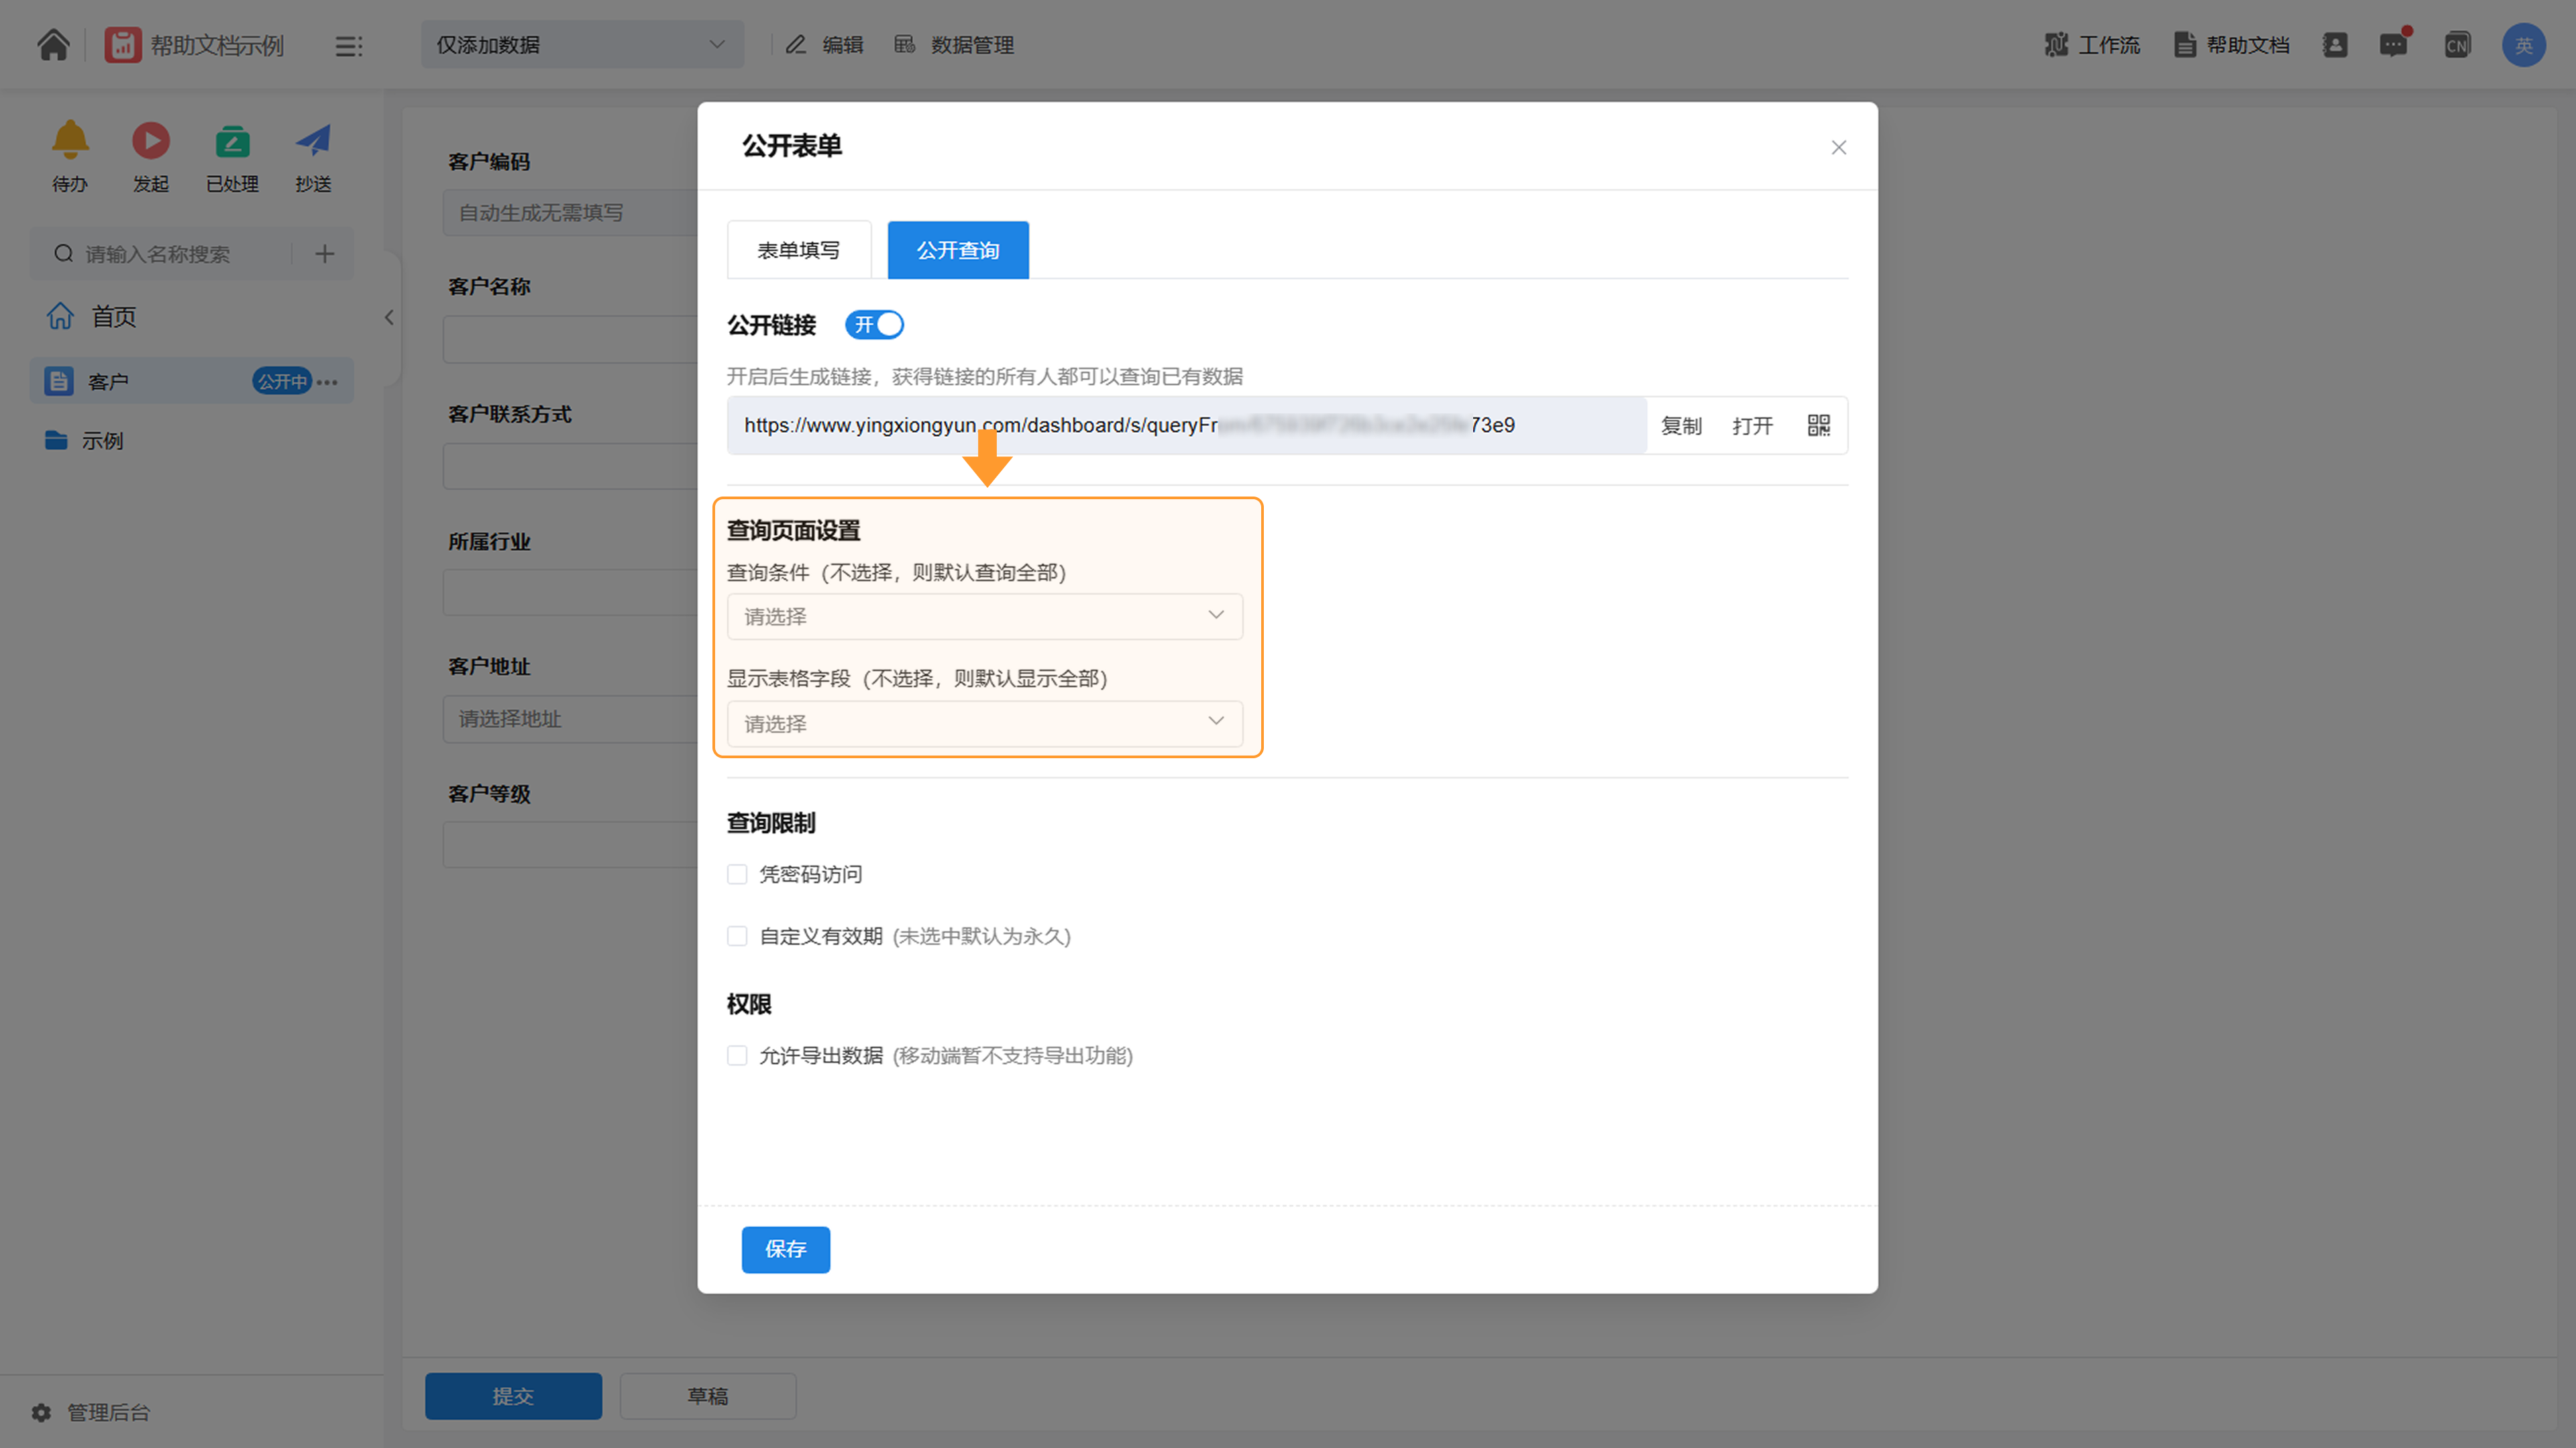Expand the 显示表格字段 dropdown

[985, 724]
